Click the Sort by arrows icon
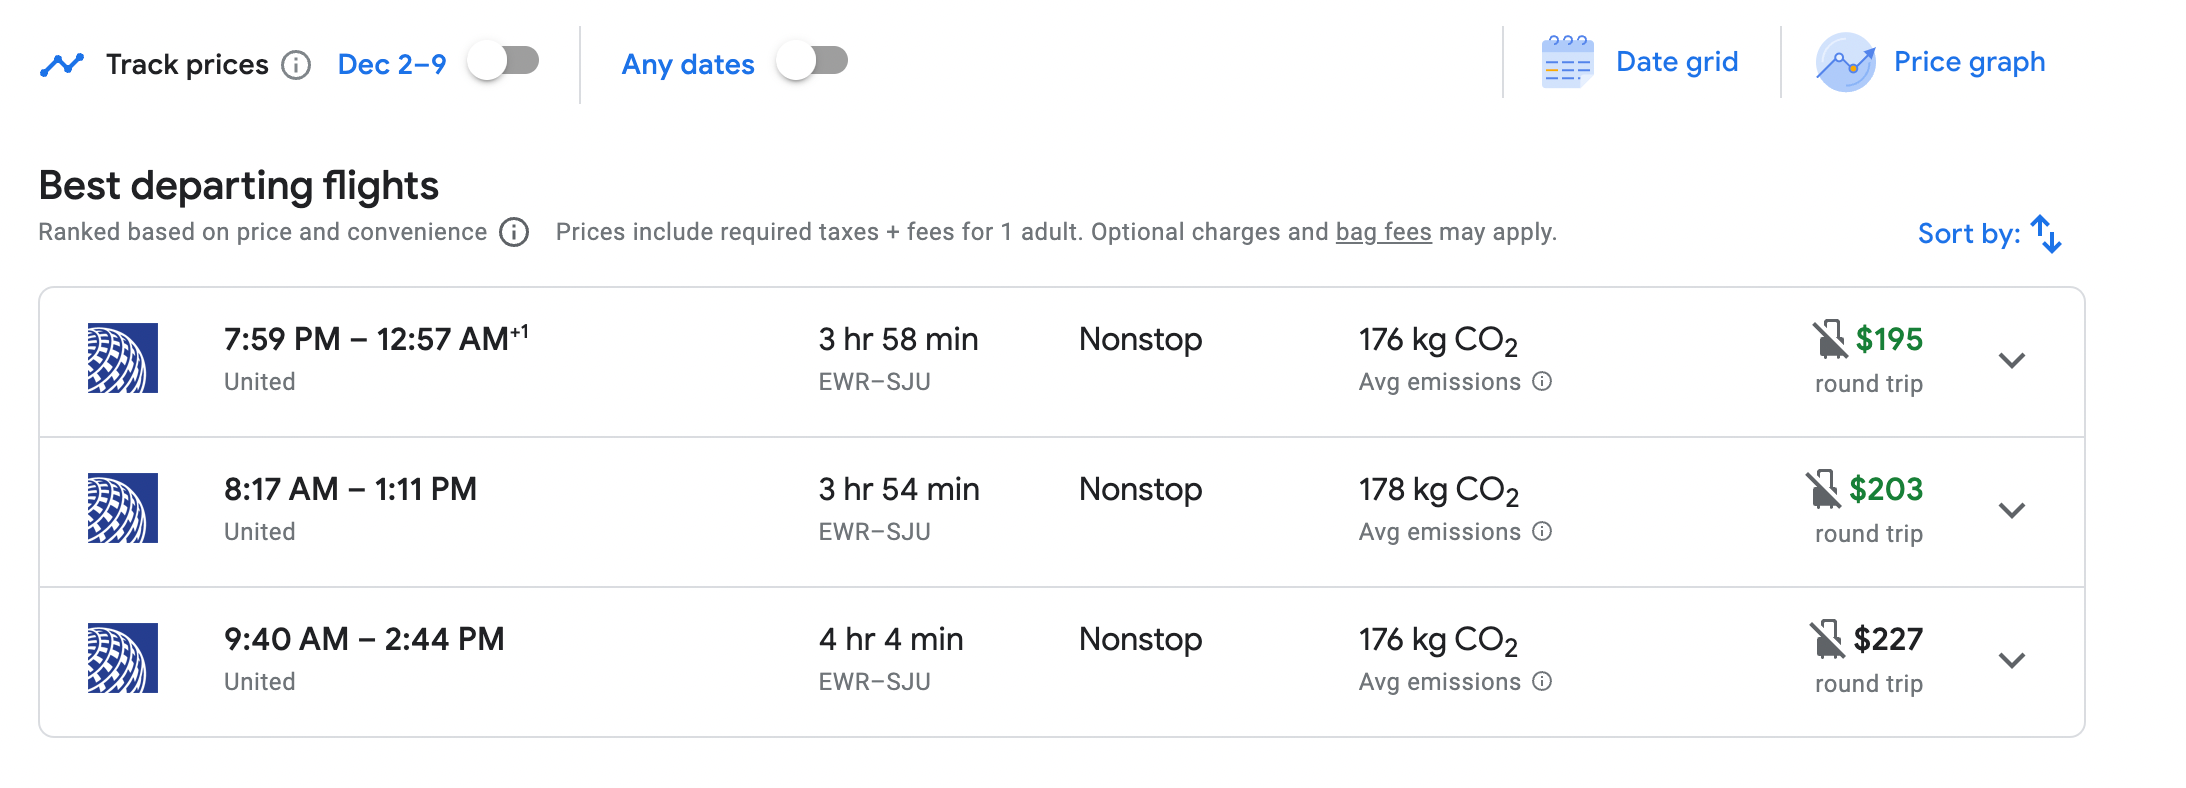Viewport: 2186px width, 788px height. point(2046,234)
